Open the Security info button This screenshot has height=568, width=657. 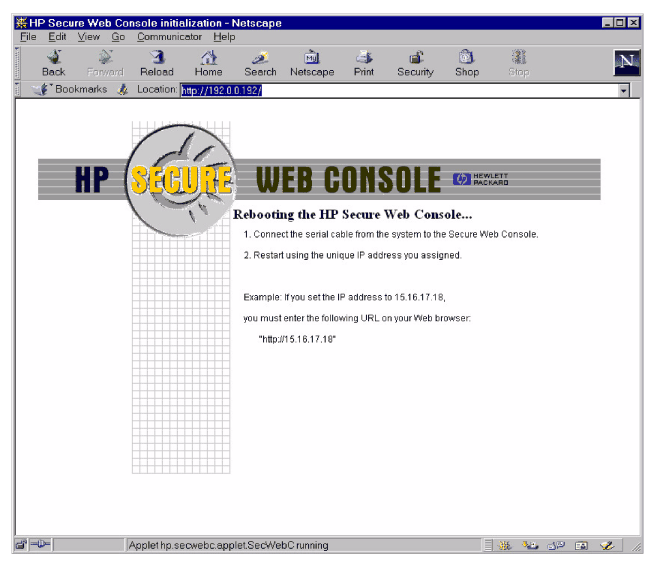(415, 63)
